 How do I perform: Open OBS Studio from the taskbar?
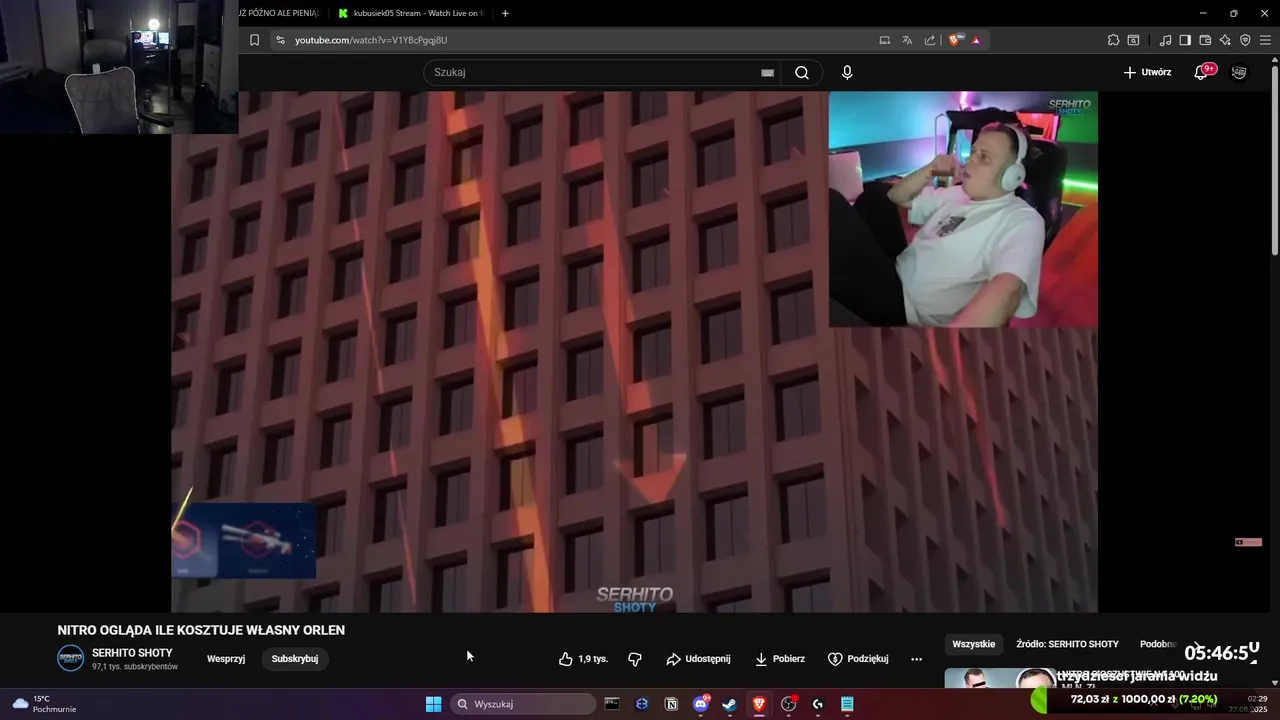tap(788, 704)
